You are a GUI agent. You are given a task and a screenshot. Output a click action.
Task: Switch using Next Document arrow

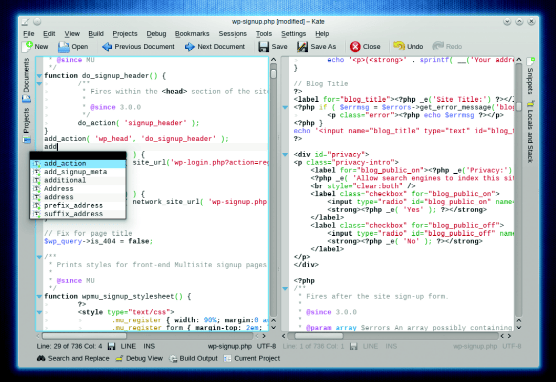click(190, 47)
